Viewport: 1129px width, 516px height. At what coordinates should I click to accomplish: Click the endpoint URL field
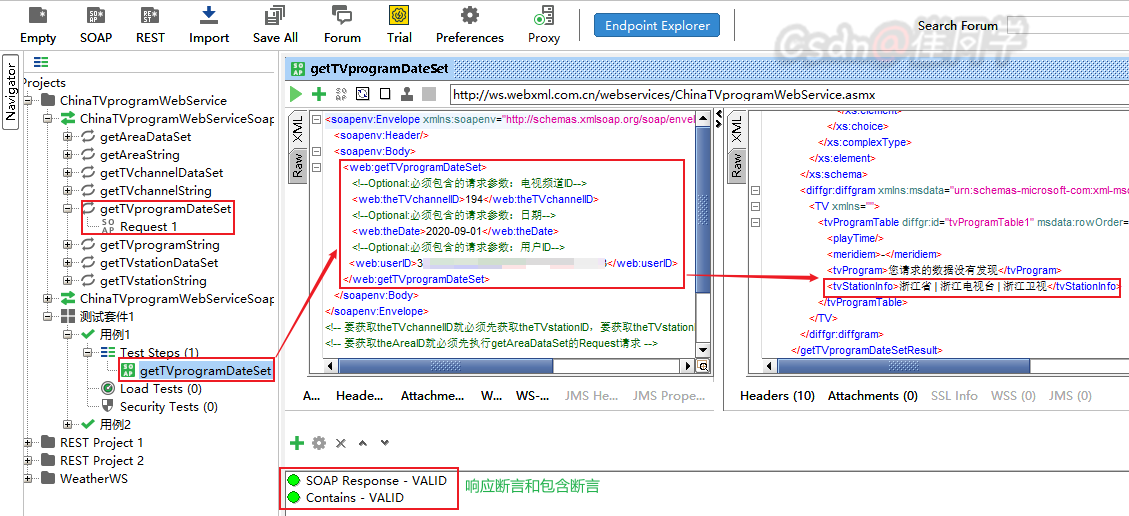[x=789, y=94]
